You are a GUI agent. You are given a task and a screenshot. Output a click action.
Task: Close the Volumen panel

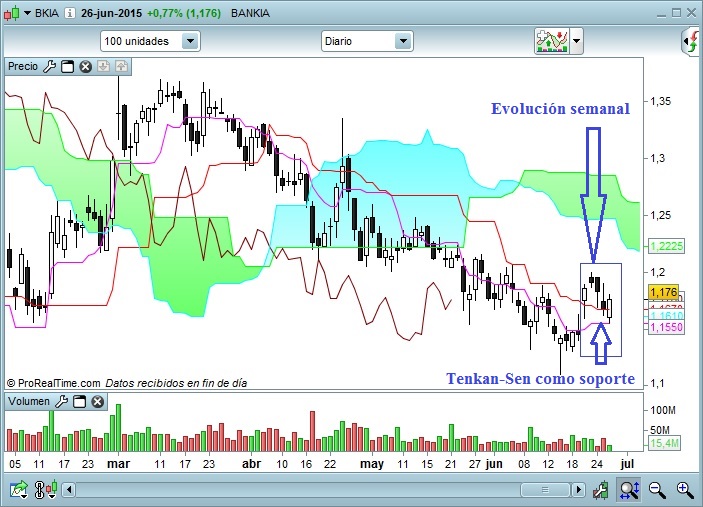click(98, 401)
